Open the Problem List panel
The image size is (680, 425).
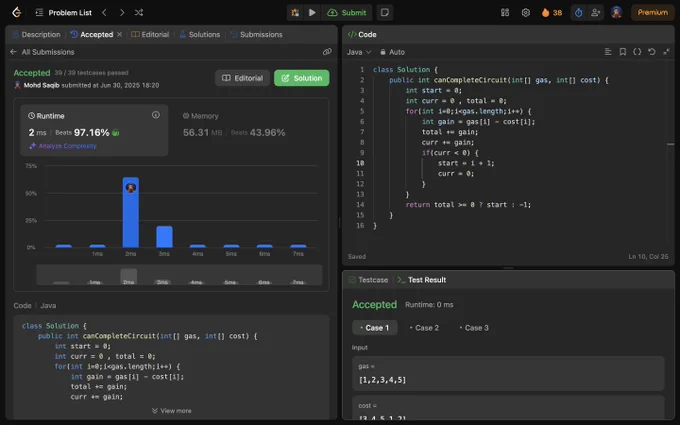click(x=64, y=13)
